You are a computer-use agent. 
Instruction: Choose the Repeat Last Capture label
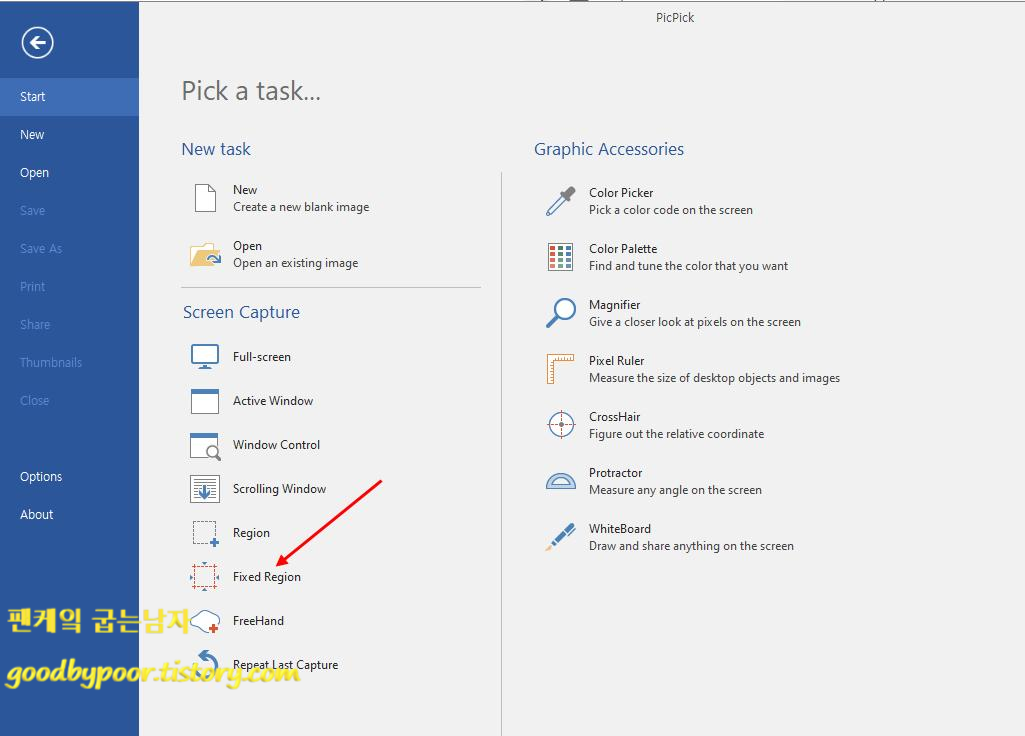(285, 665)
